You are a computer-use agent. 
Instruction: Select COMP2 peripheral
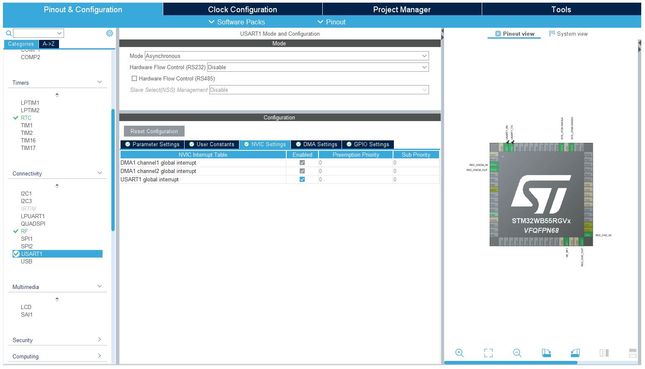point(30,57)
